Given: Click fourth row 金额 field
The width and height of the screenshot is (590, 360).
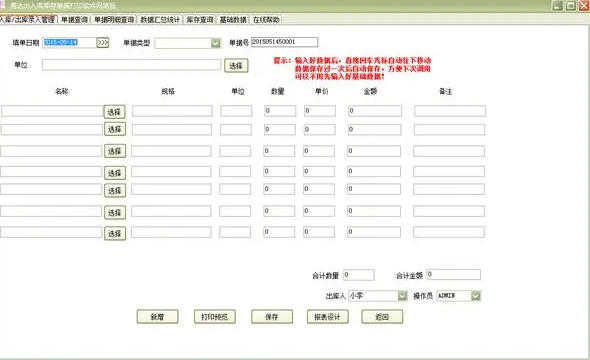Looking at the screenshot, I should click(x=374, y=172).
